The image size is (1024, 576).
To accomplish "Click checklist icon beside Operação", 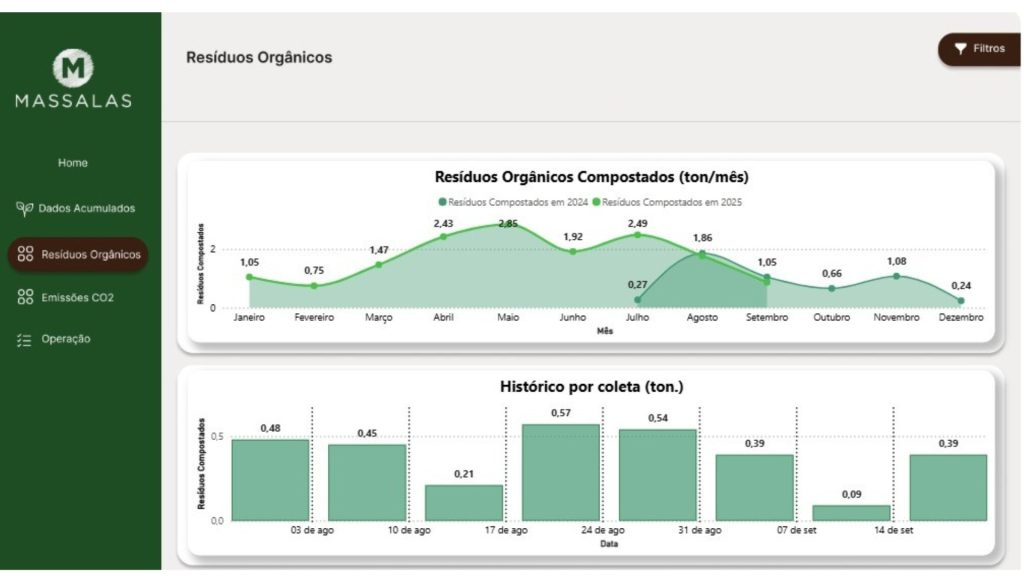I will tap(24, 340).
